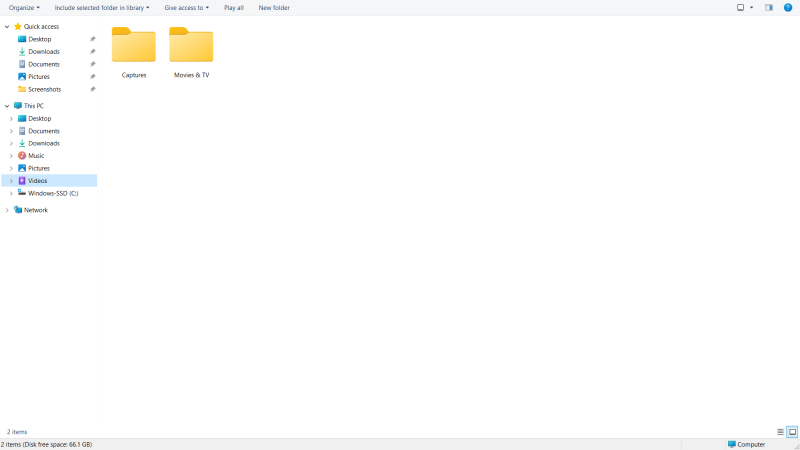Select Screenshots label in Quick access
This screenshot has width=800, height=450.
[44, 89]
